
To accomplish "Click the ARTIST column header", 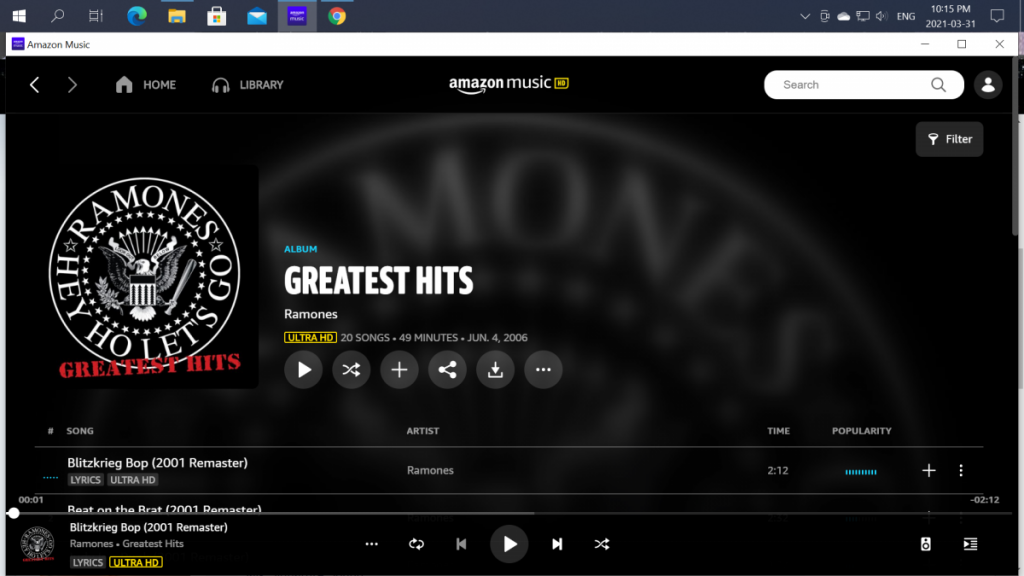I will tap(423, 431).
